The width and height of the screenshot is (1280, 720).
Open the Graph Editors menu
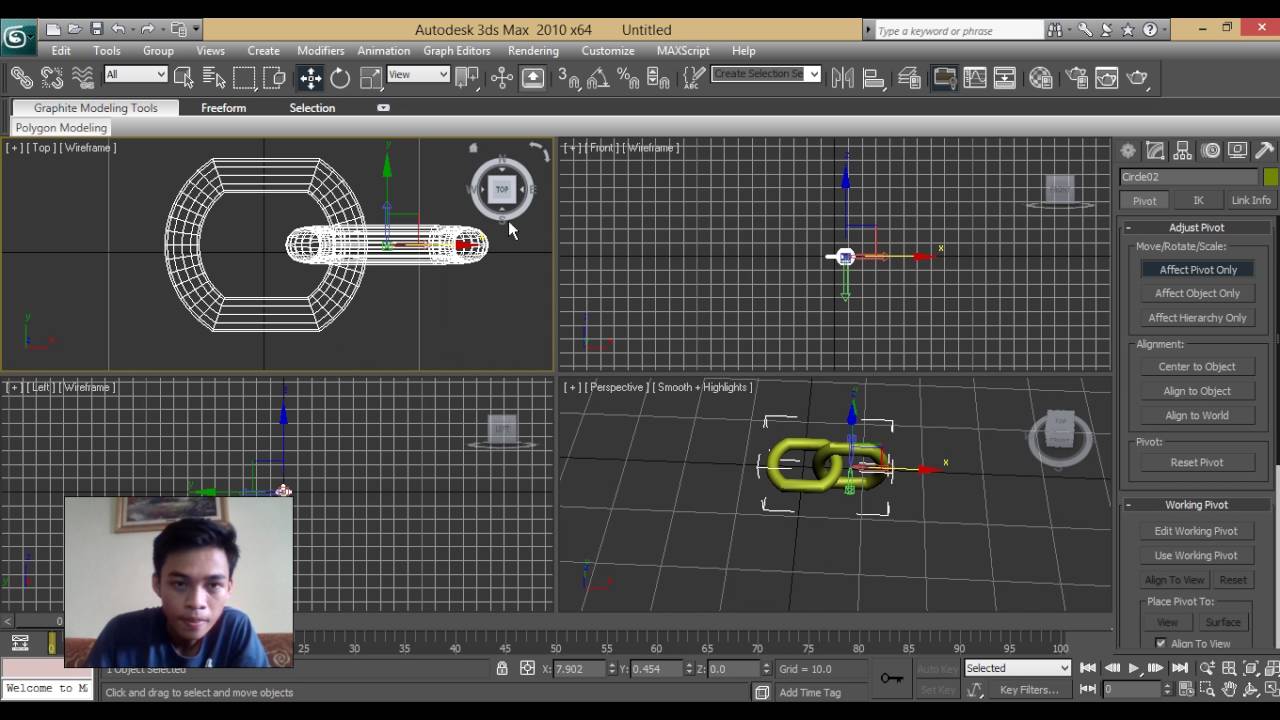[457, 50]
